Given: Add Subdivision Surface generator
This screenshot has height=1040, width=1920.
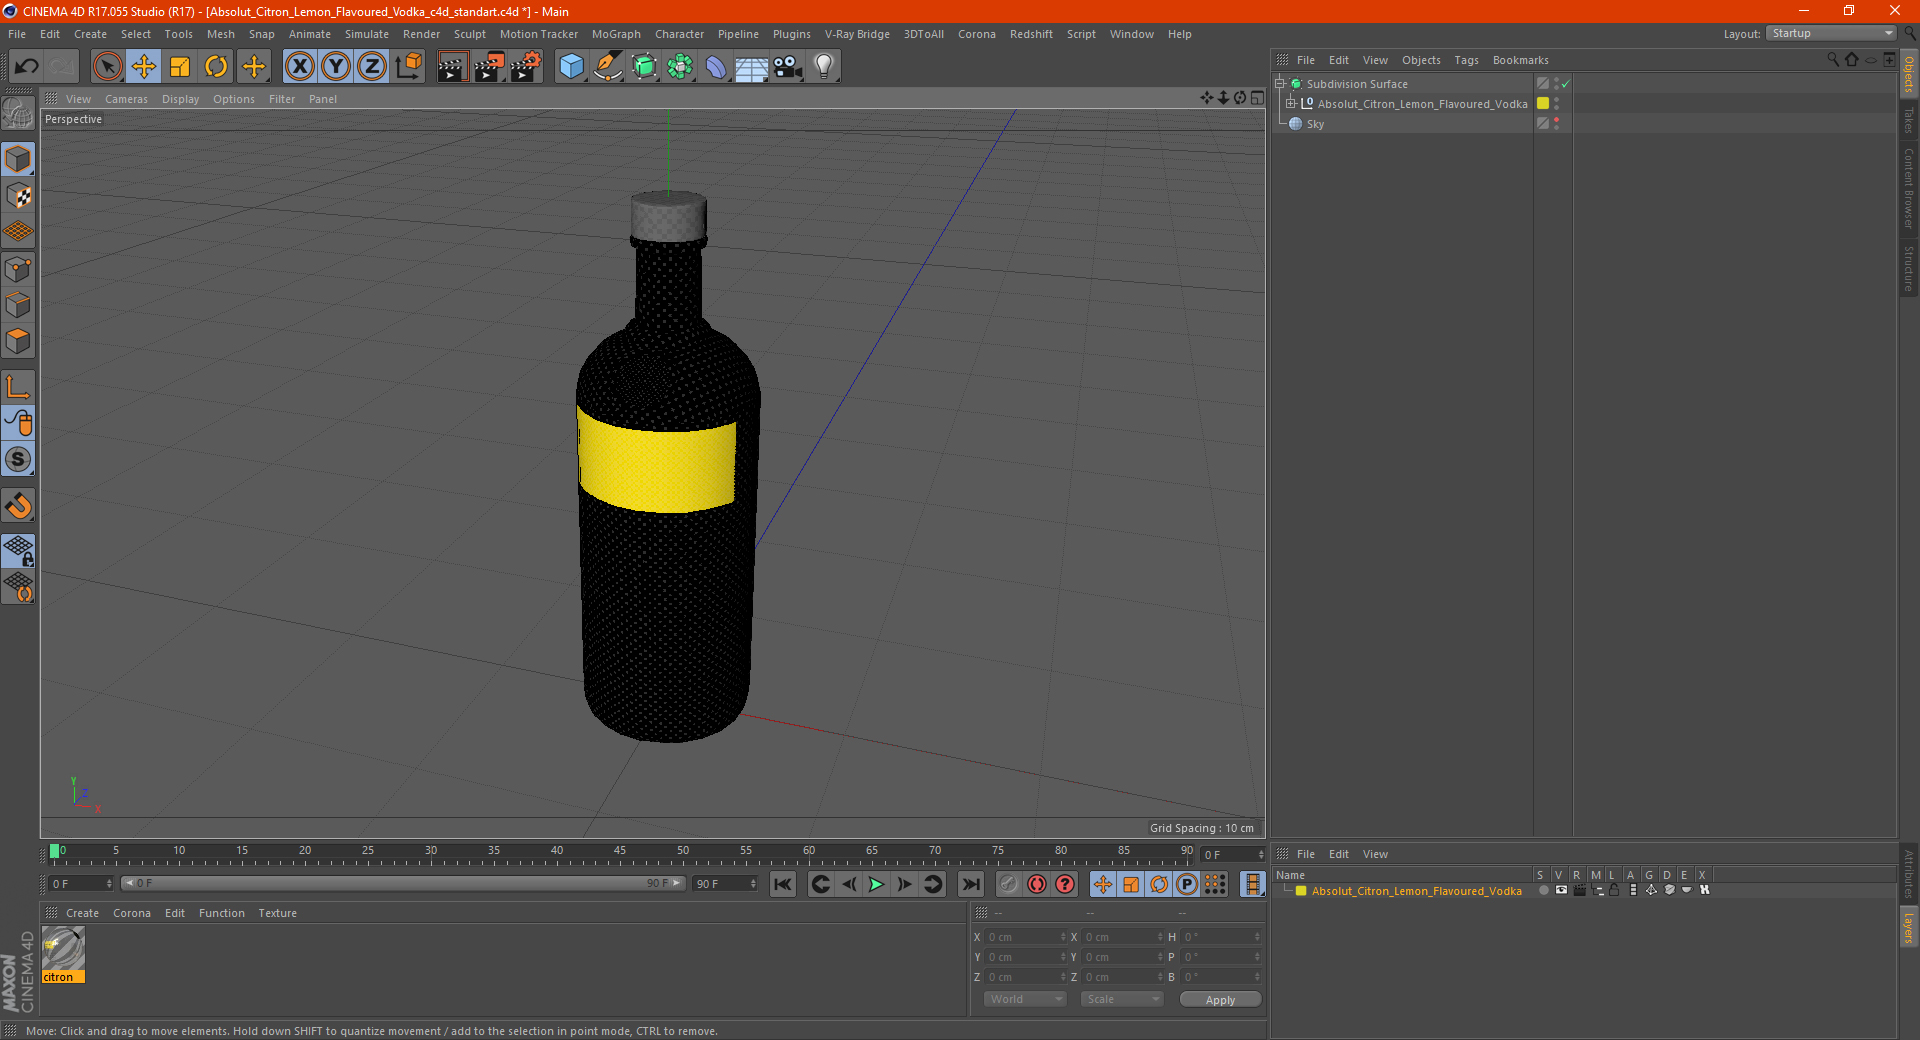Looking at the screenshot, I should 644,67.
